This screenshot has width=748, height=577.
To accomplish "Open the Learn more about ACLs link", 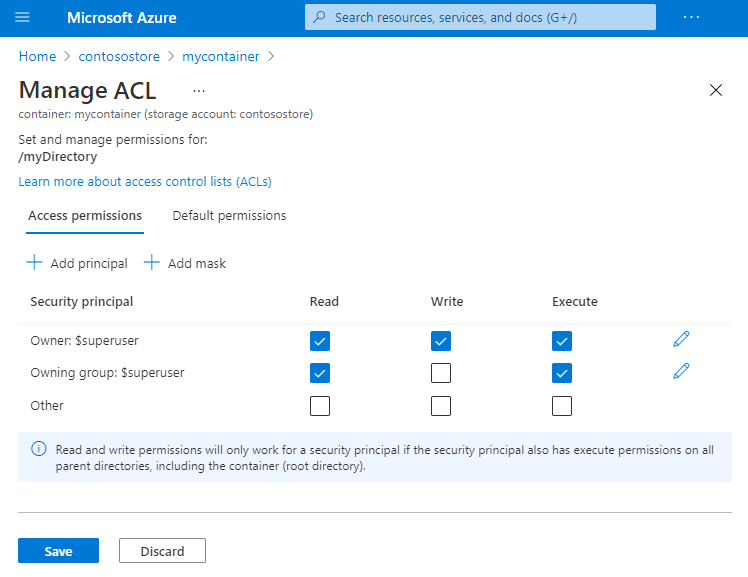I will tap(145, 182).
